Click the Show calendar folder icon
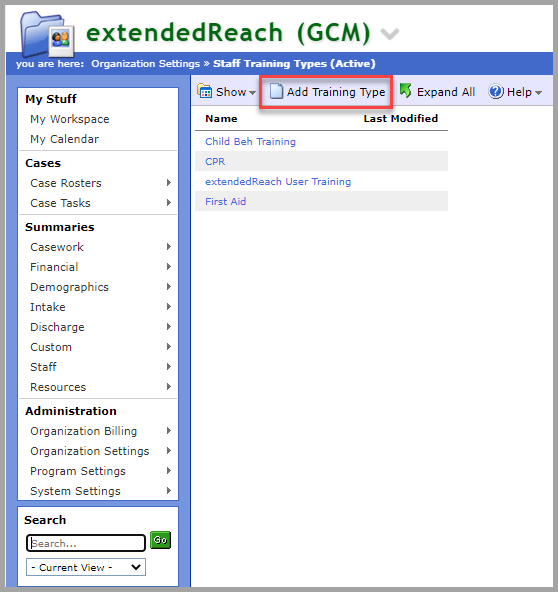 [x=205, y=91]
